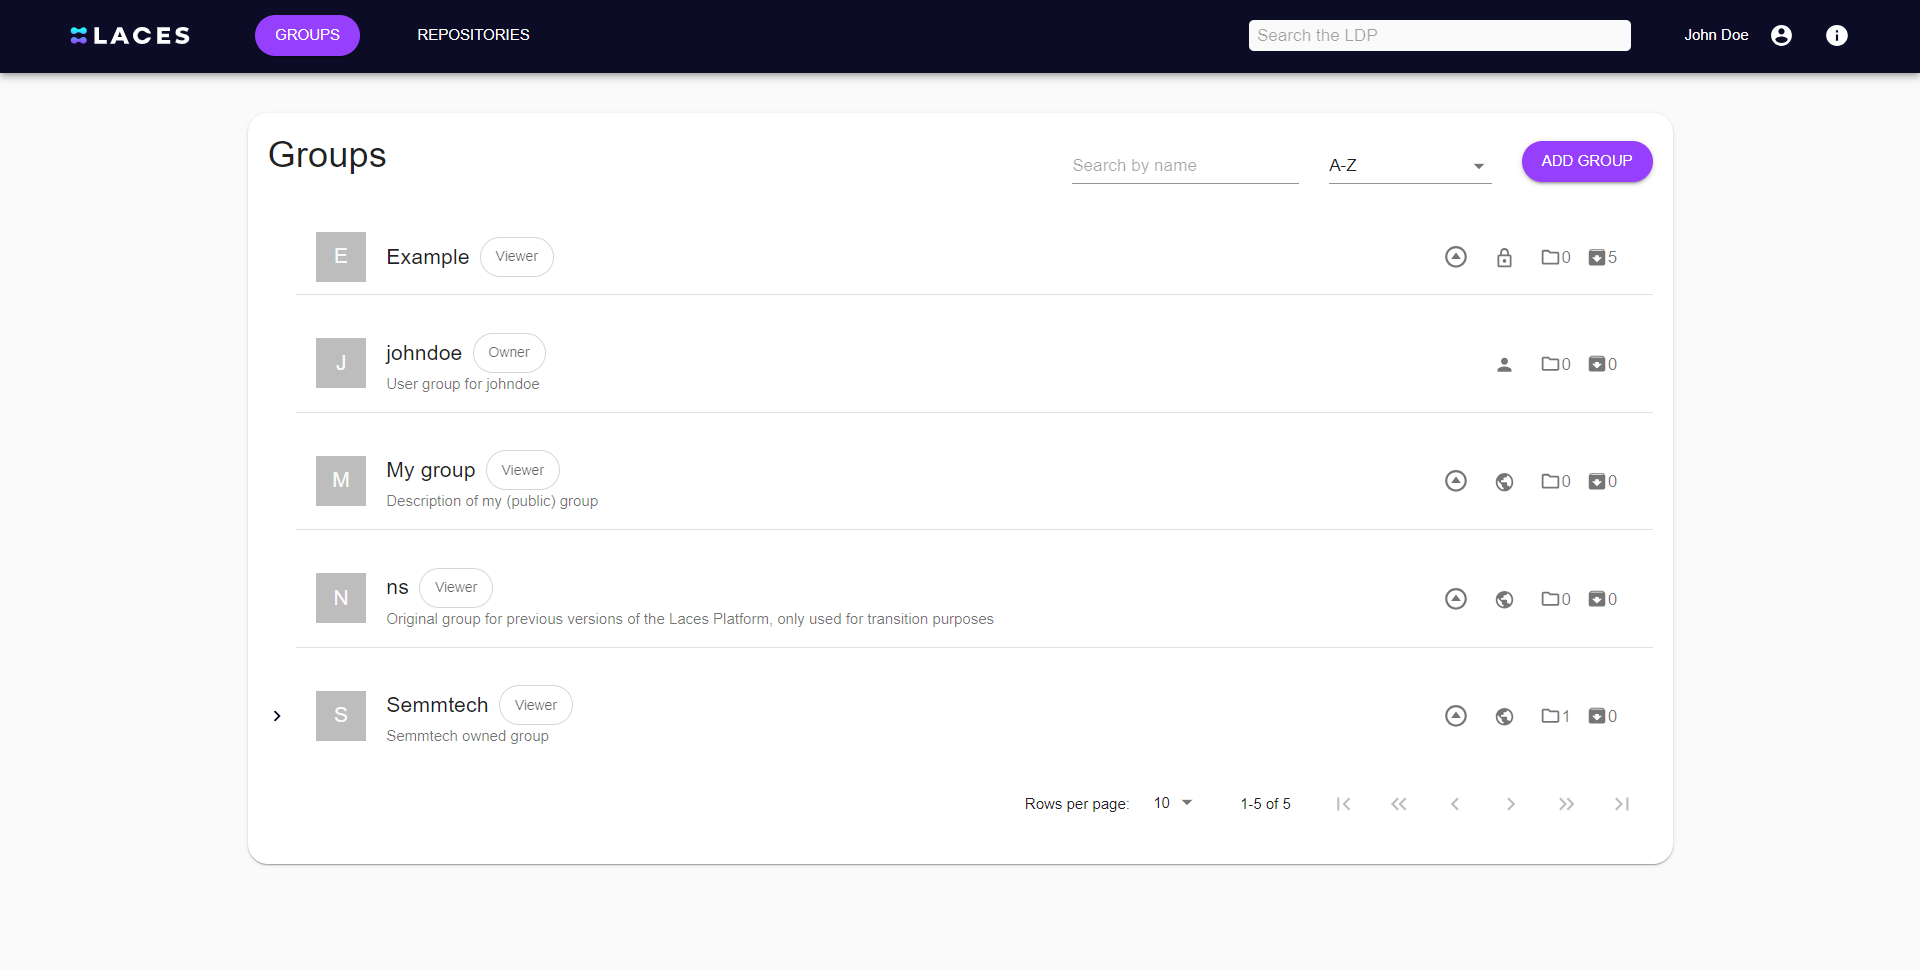The width and height of the screenshot is (1920, 970).
Task: Click the public globe icon for My group
Action: 1505,481
